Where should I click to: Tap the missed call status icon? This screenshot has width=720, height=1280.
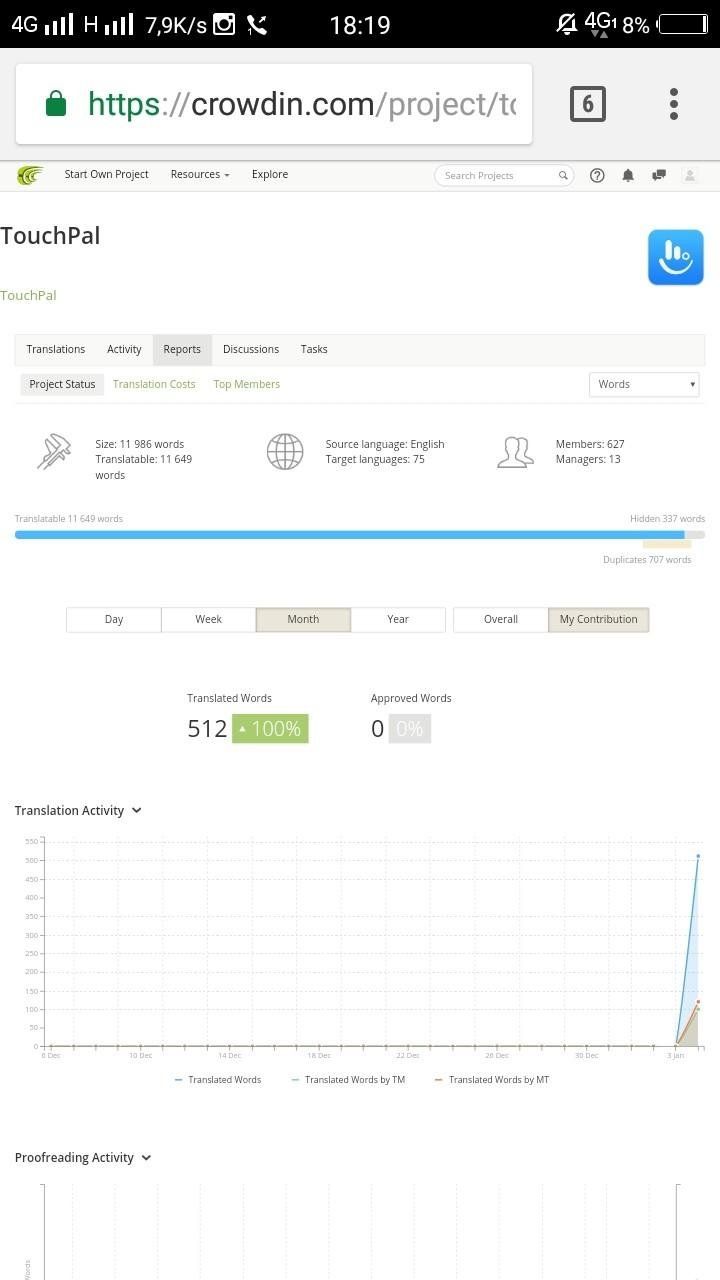[x=257, y=25]
